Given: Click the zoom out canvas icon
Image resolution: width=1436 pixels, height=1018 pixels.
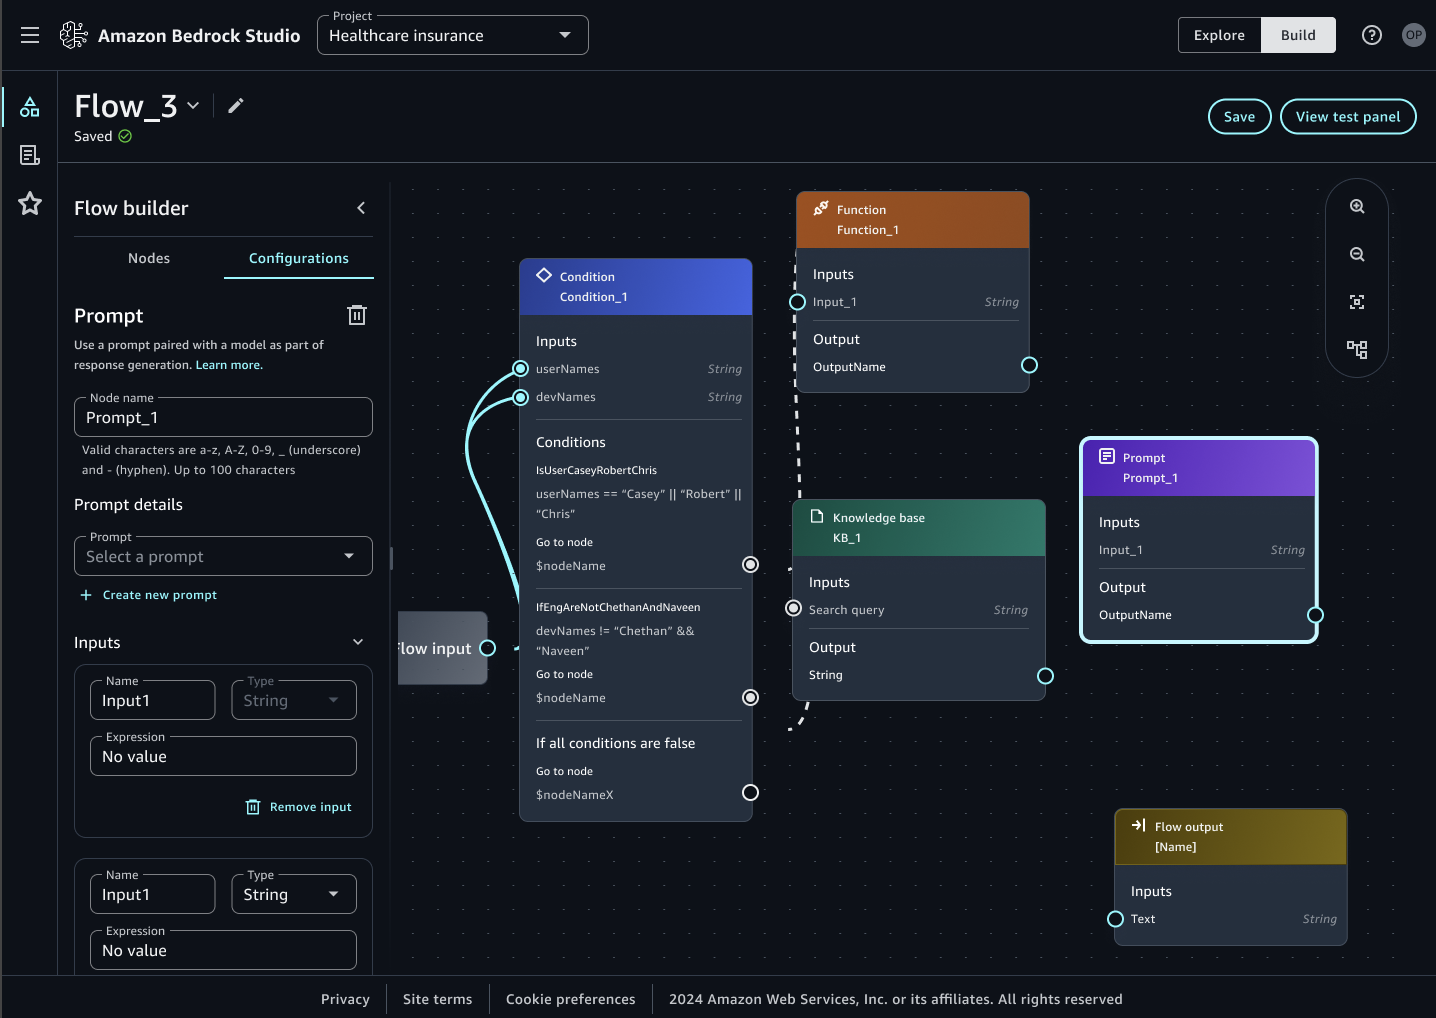Looking at the screenshot, I should [1357, 254].
